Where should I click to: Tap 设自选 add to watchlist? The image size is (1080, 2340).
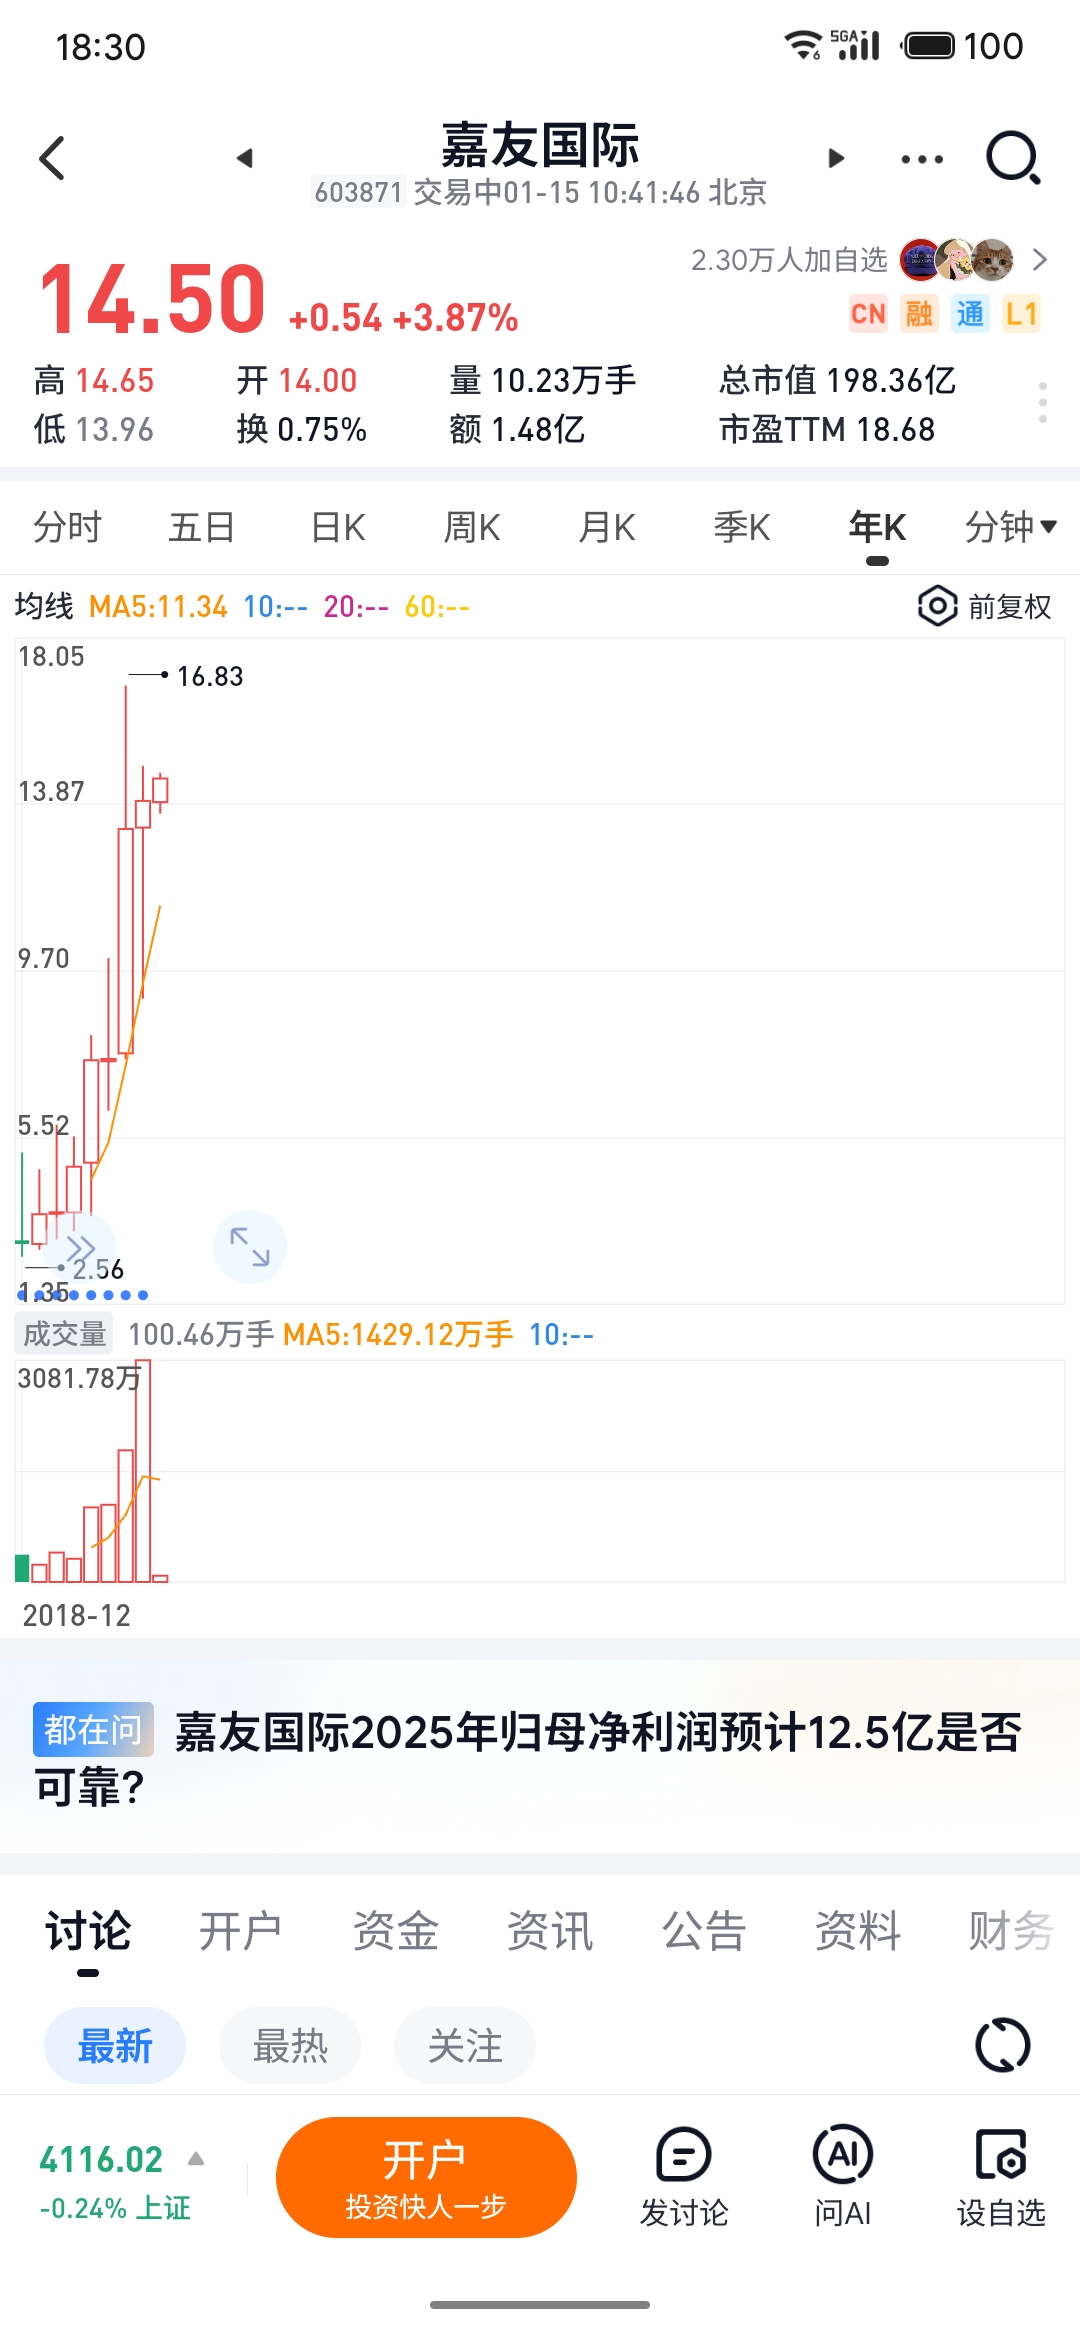pyautogui.click(x=1000, y=2178)
